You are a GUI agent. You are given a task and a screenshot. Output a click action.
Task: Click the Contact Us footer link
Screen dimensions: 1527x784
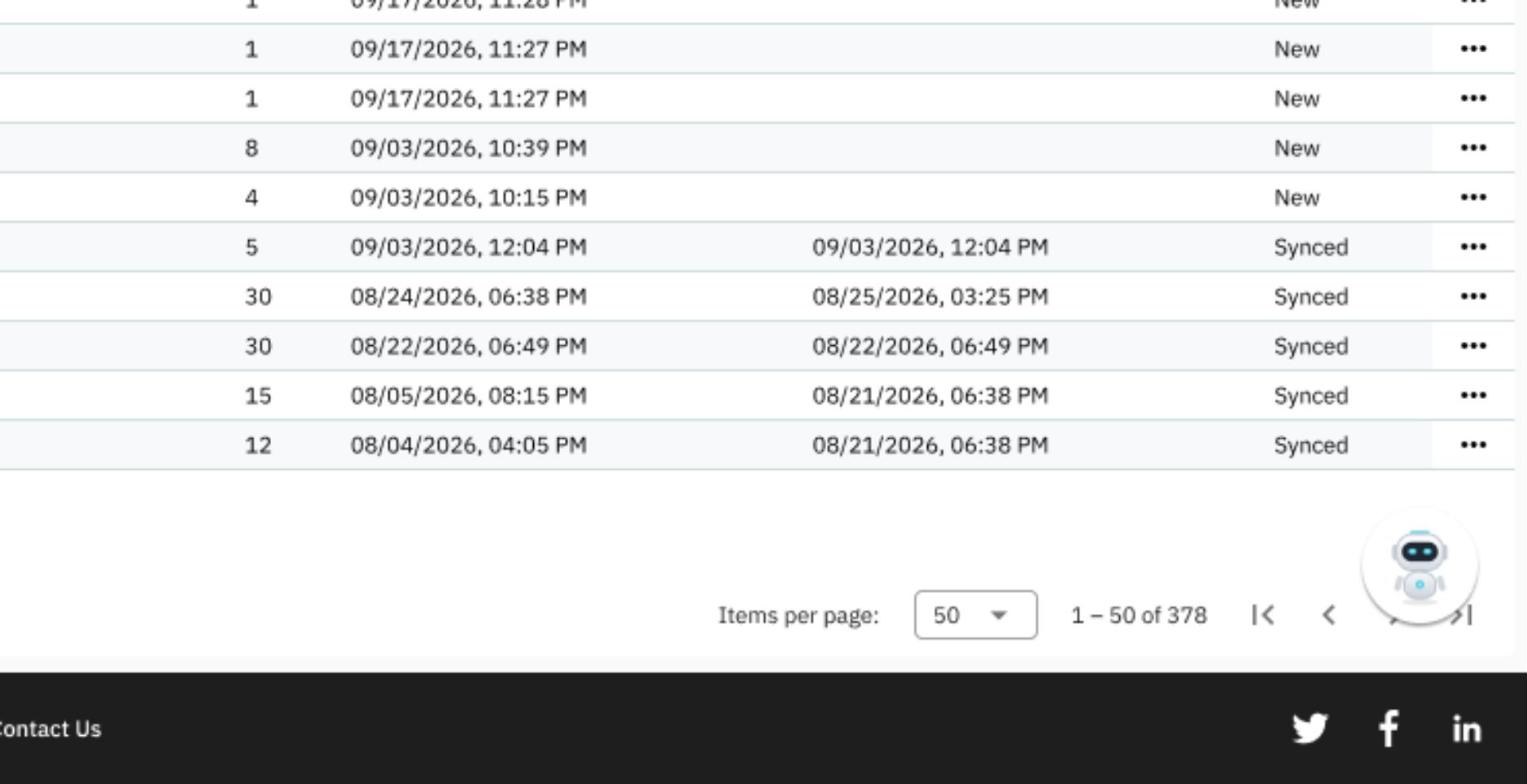(48, 729)
